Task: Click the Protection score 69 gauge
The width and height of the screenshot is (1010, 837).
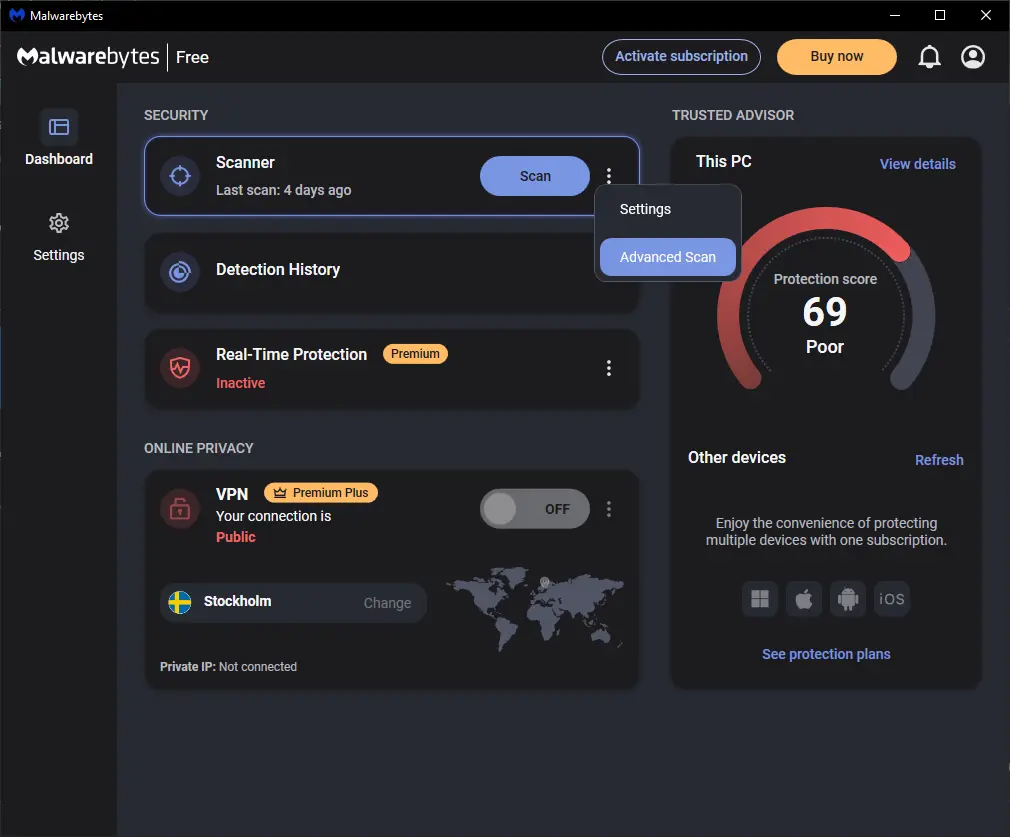Action: [x=825, y=298]
